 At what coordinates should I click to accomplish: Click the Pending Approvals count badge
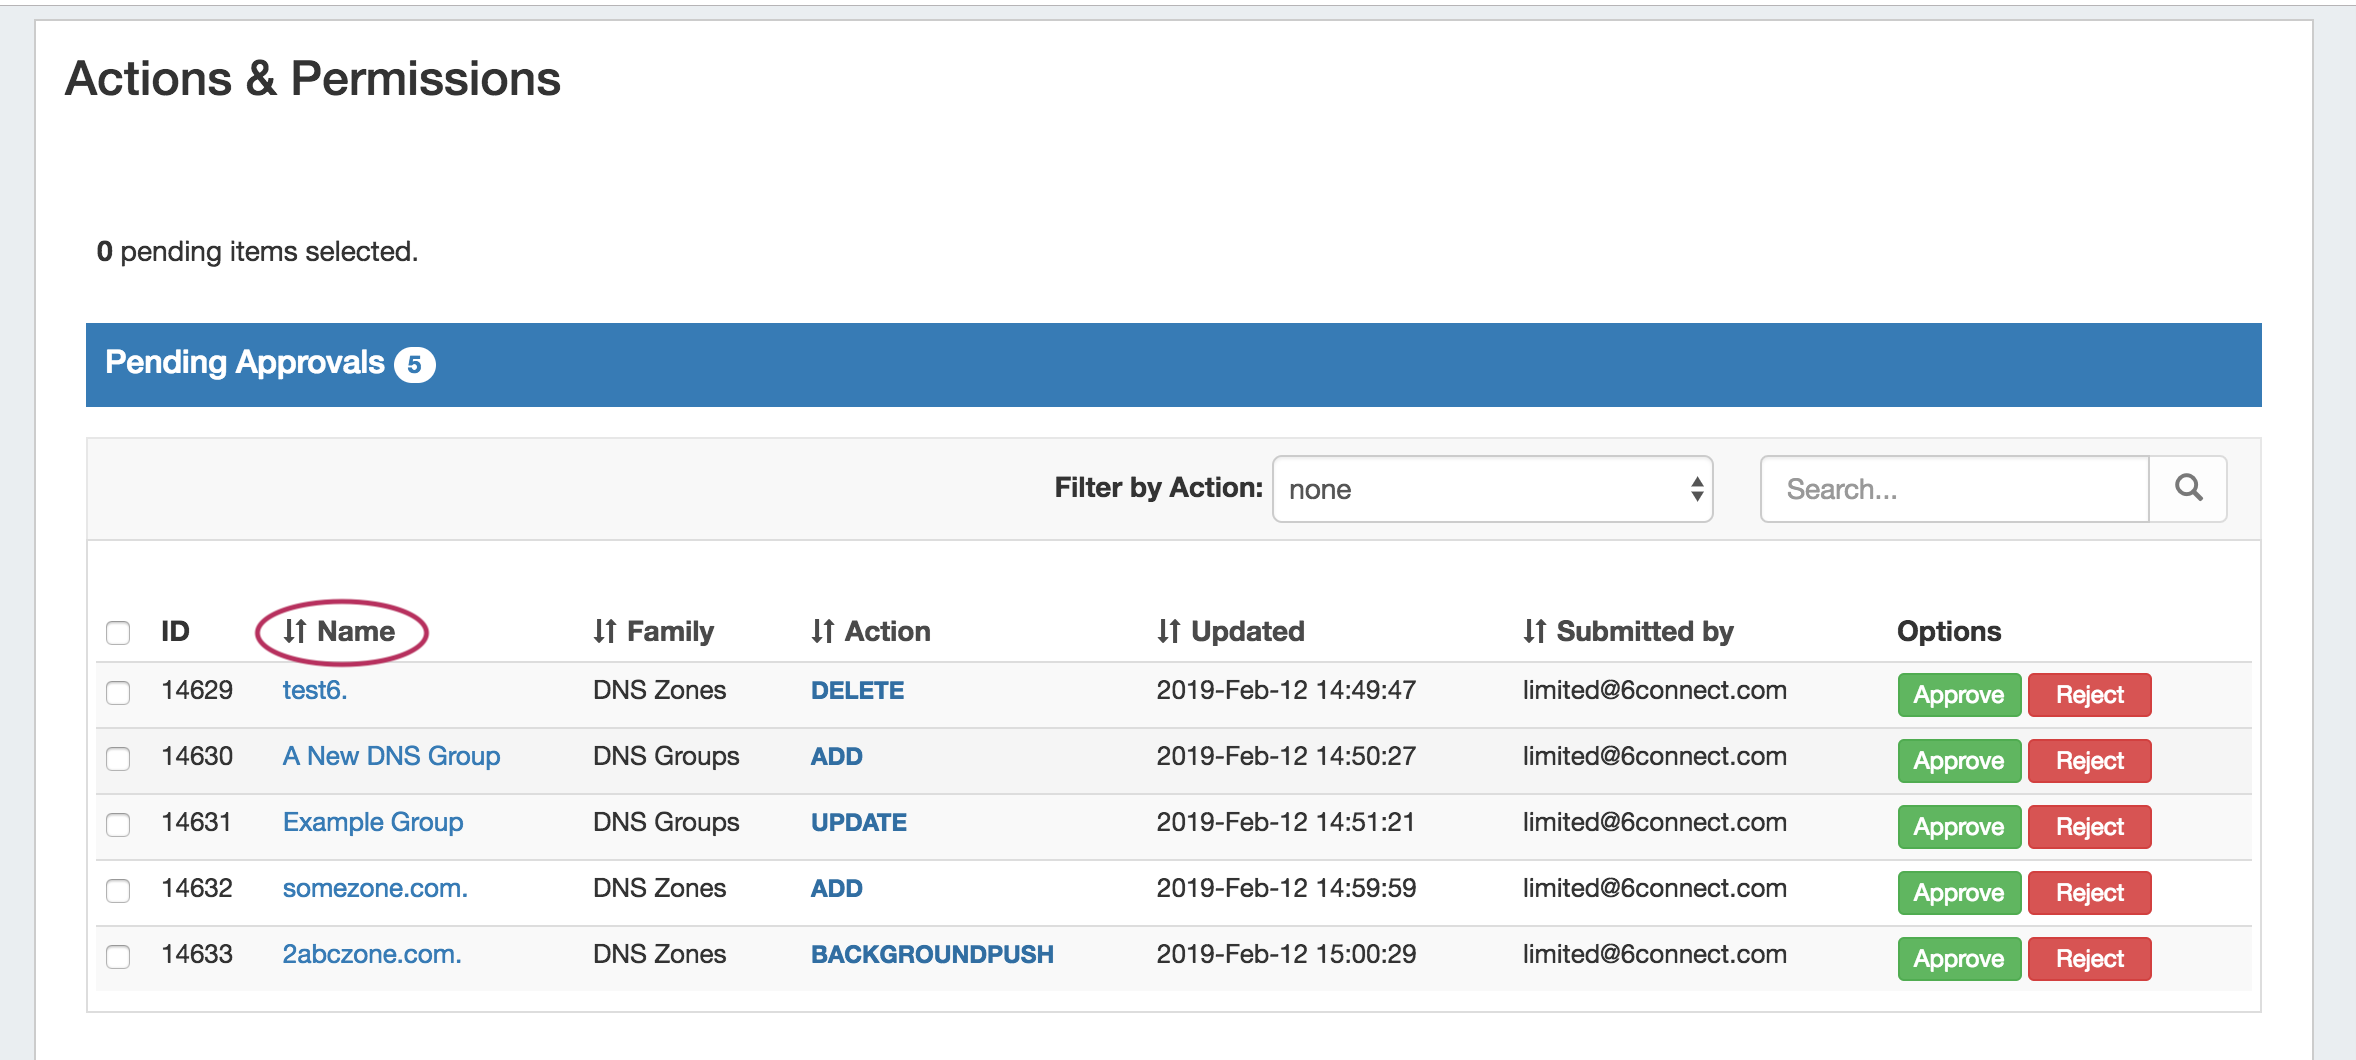pyautogui.click(x=414, y=365)
